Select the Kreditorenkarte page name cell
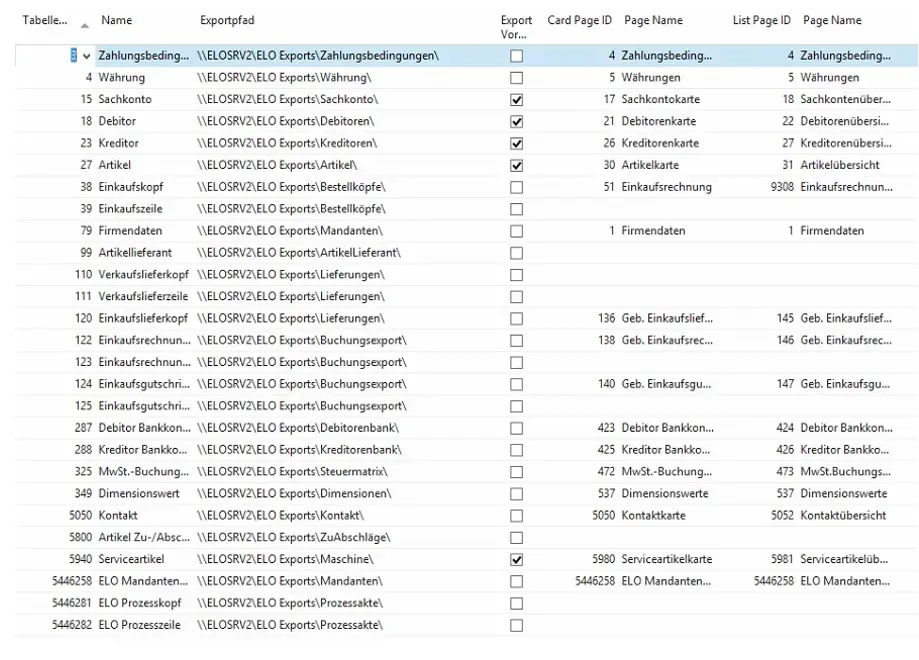The height and width of the screenshot is (660, 919). click(660, 143)
